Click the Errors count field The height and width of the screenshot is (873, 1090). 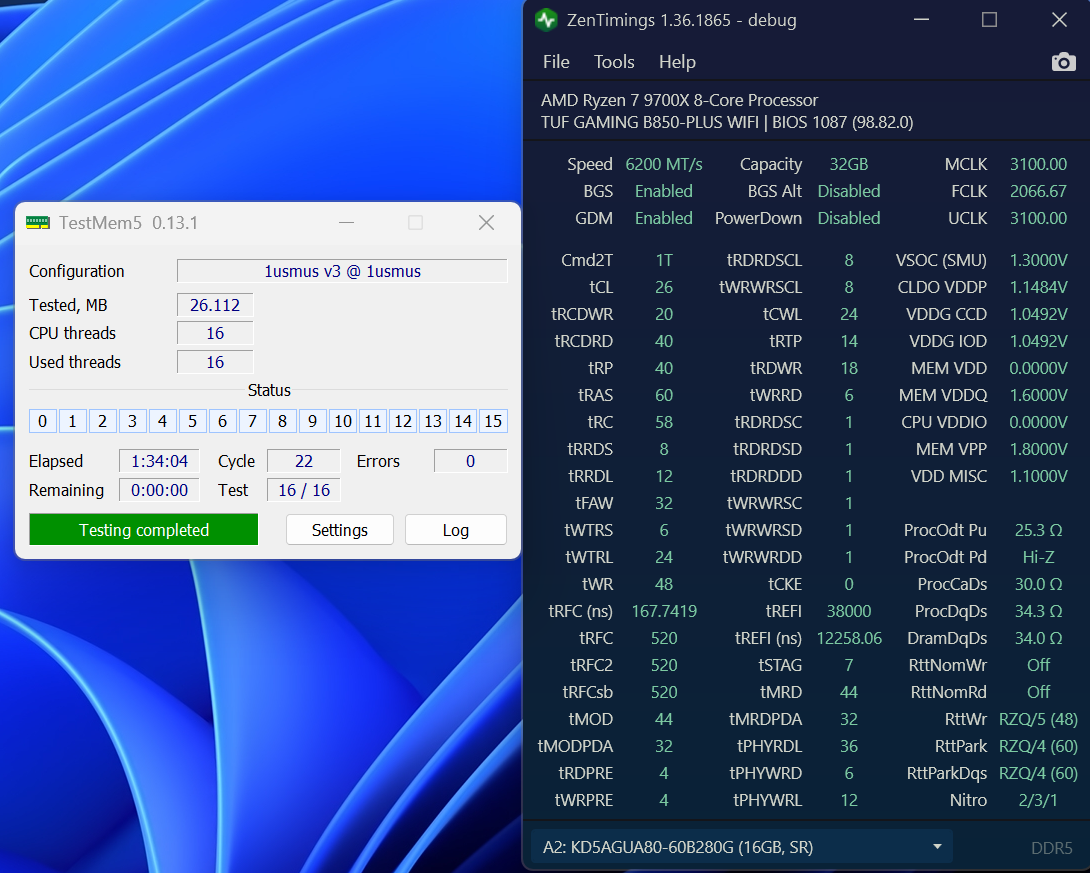(x=471, y=461)
